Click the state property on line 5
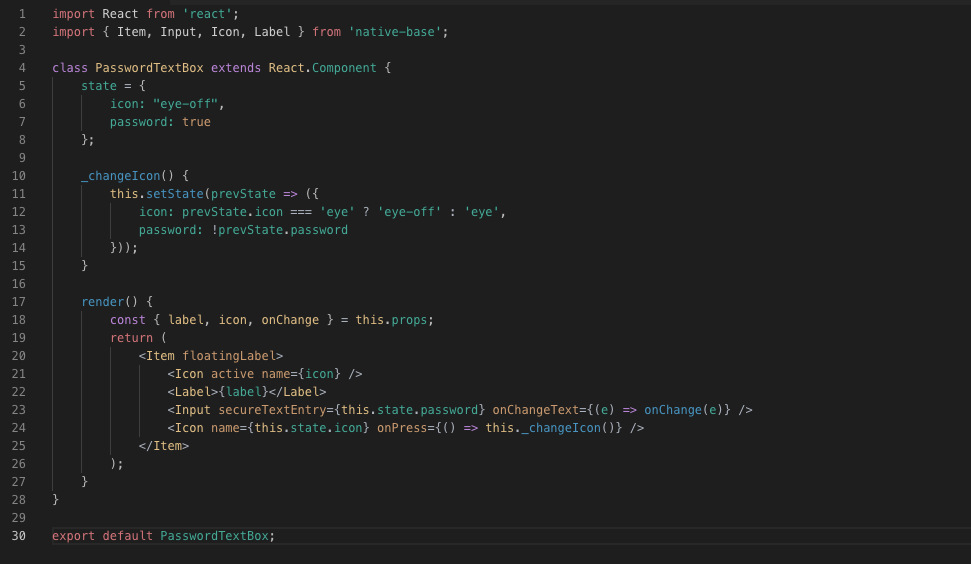 pos(99,85)
